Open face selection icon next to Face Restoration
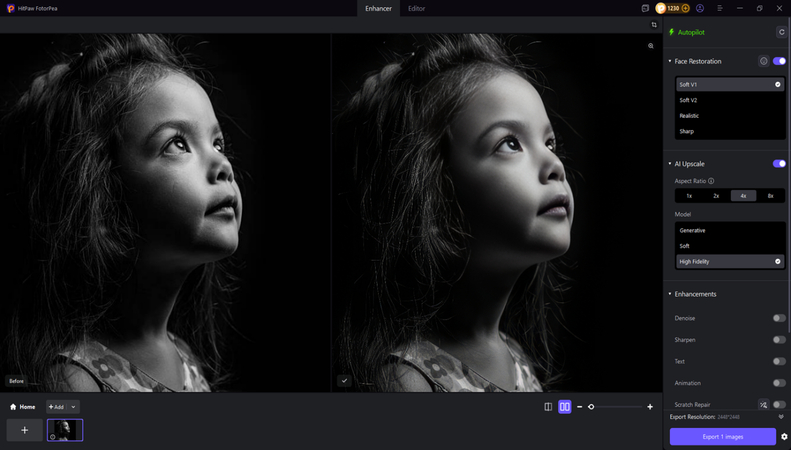The image size is (791, 450). coord(764,61)
